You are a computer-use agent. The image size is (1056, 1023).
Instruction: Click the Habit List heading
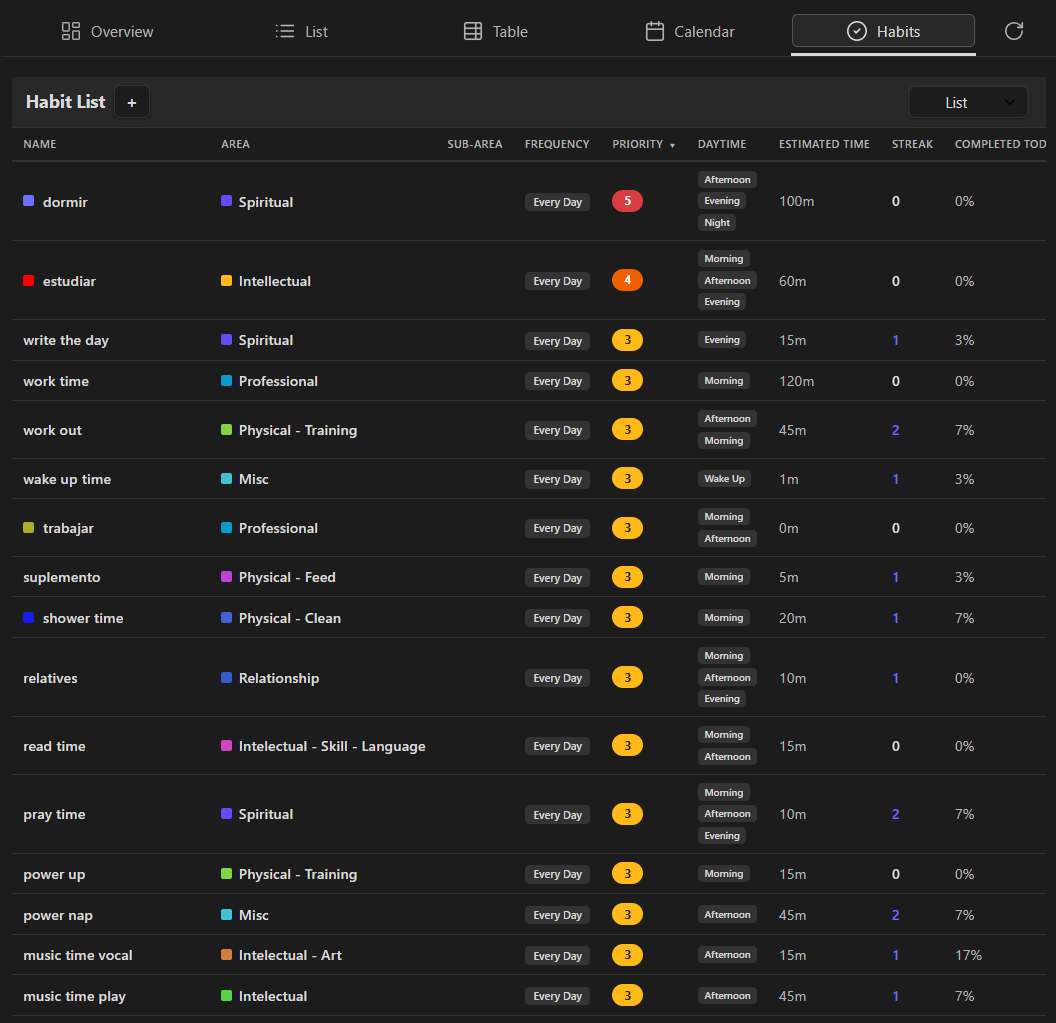coord(65,102)
